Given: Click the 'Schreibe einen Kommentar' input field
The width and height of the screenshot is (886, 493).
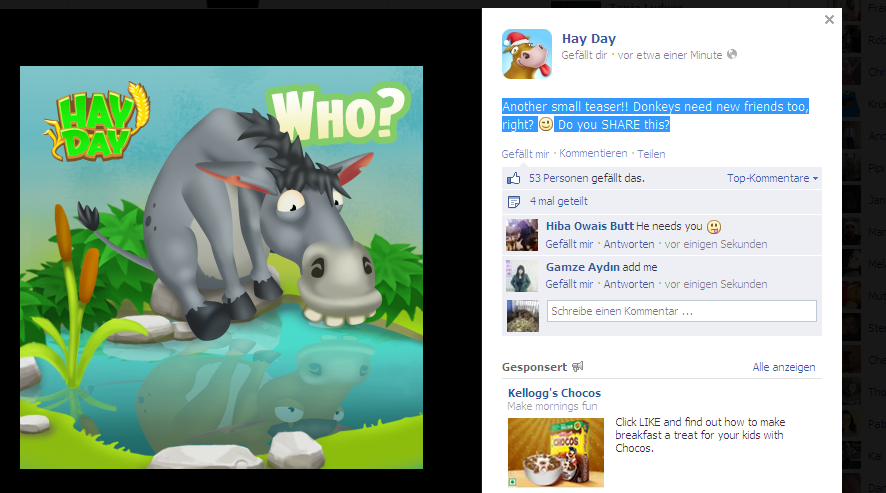Looking at the screenshot, I should [681, 311].
